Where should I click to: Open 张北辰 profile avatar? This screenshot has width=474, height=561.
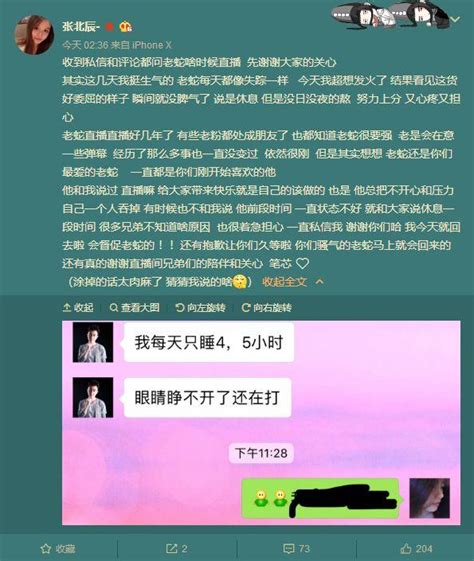(34, 35)
